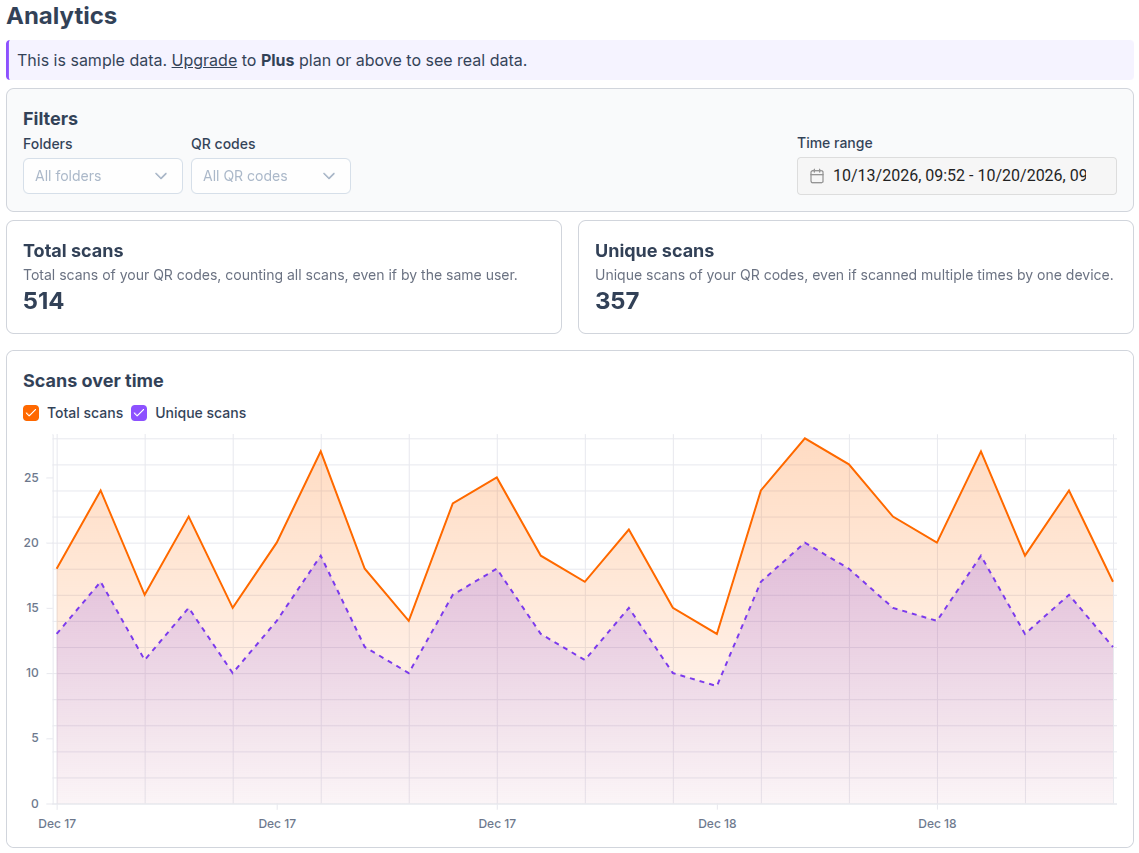
Task: Click the Total scans card title
Action: (x=73, y=251)
